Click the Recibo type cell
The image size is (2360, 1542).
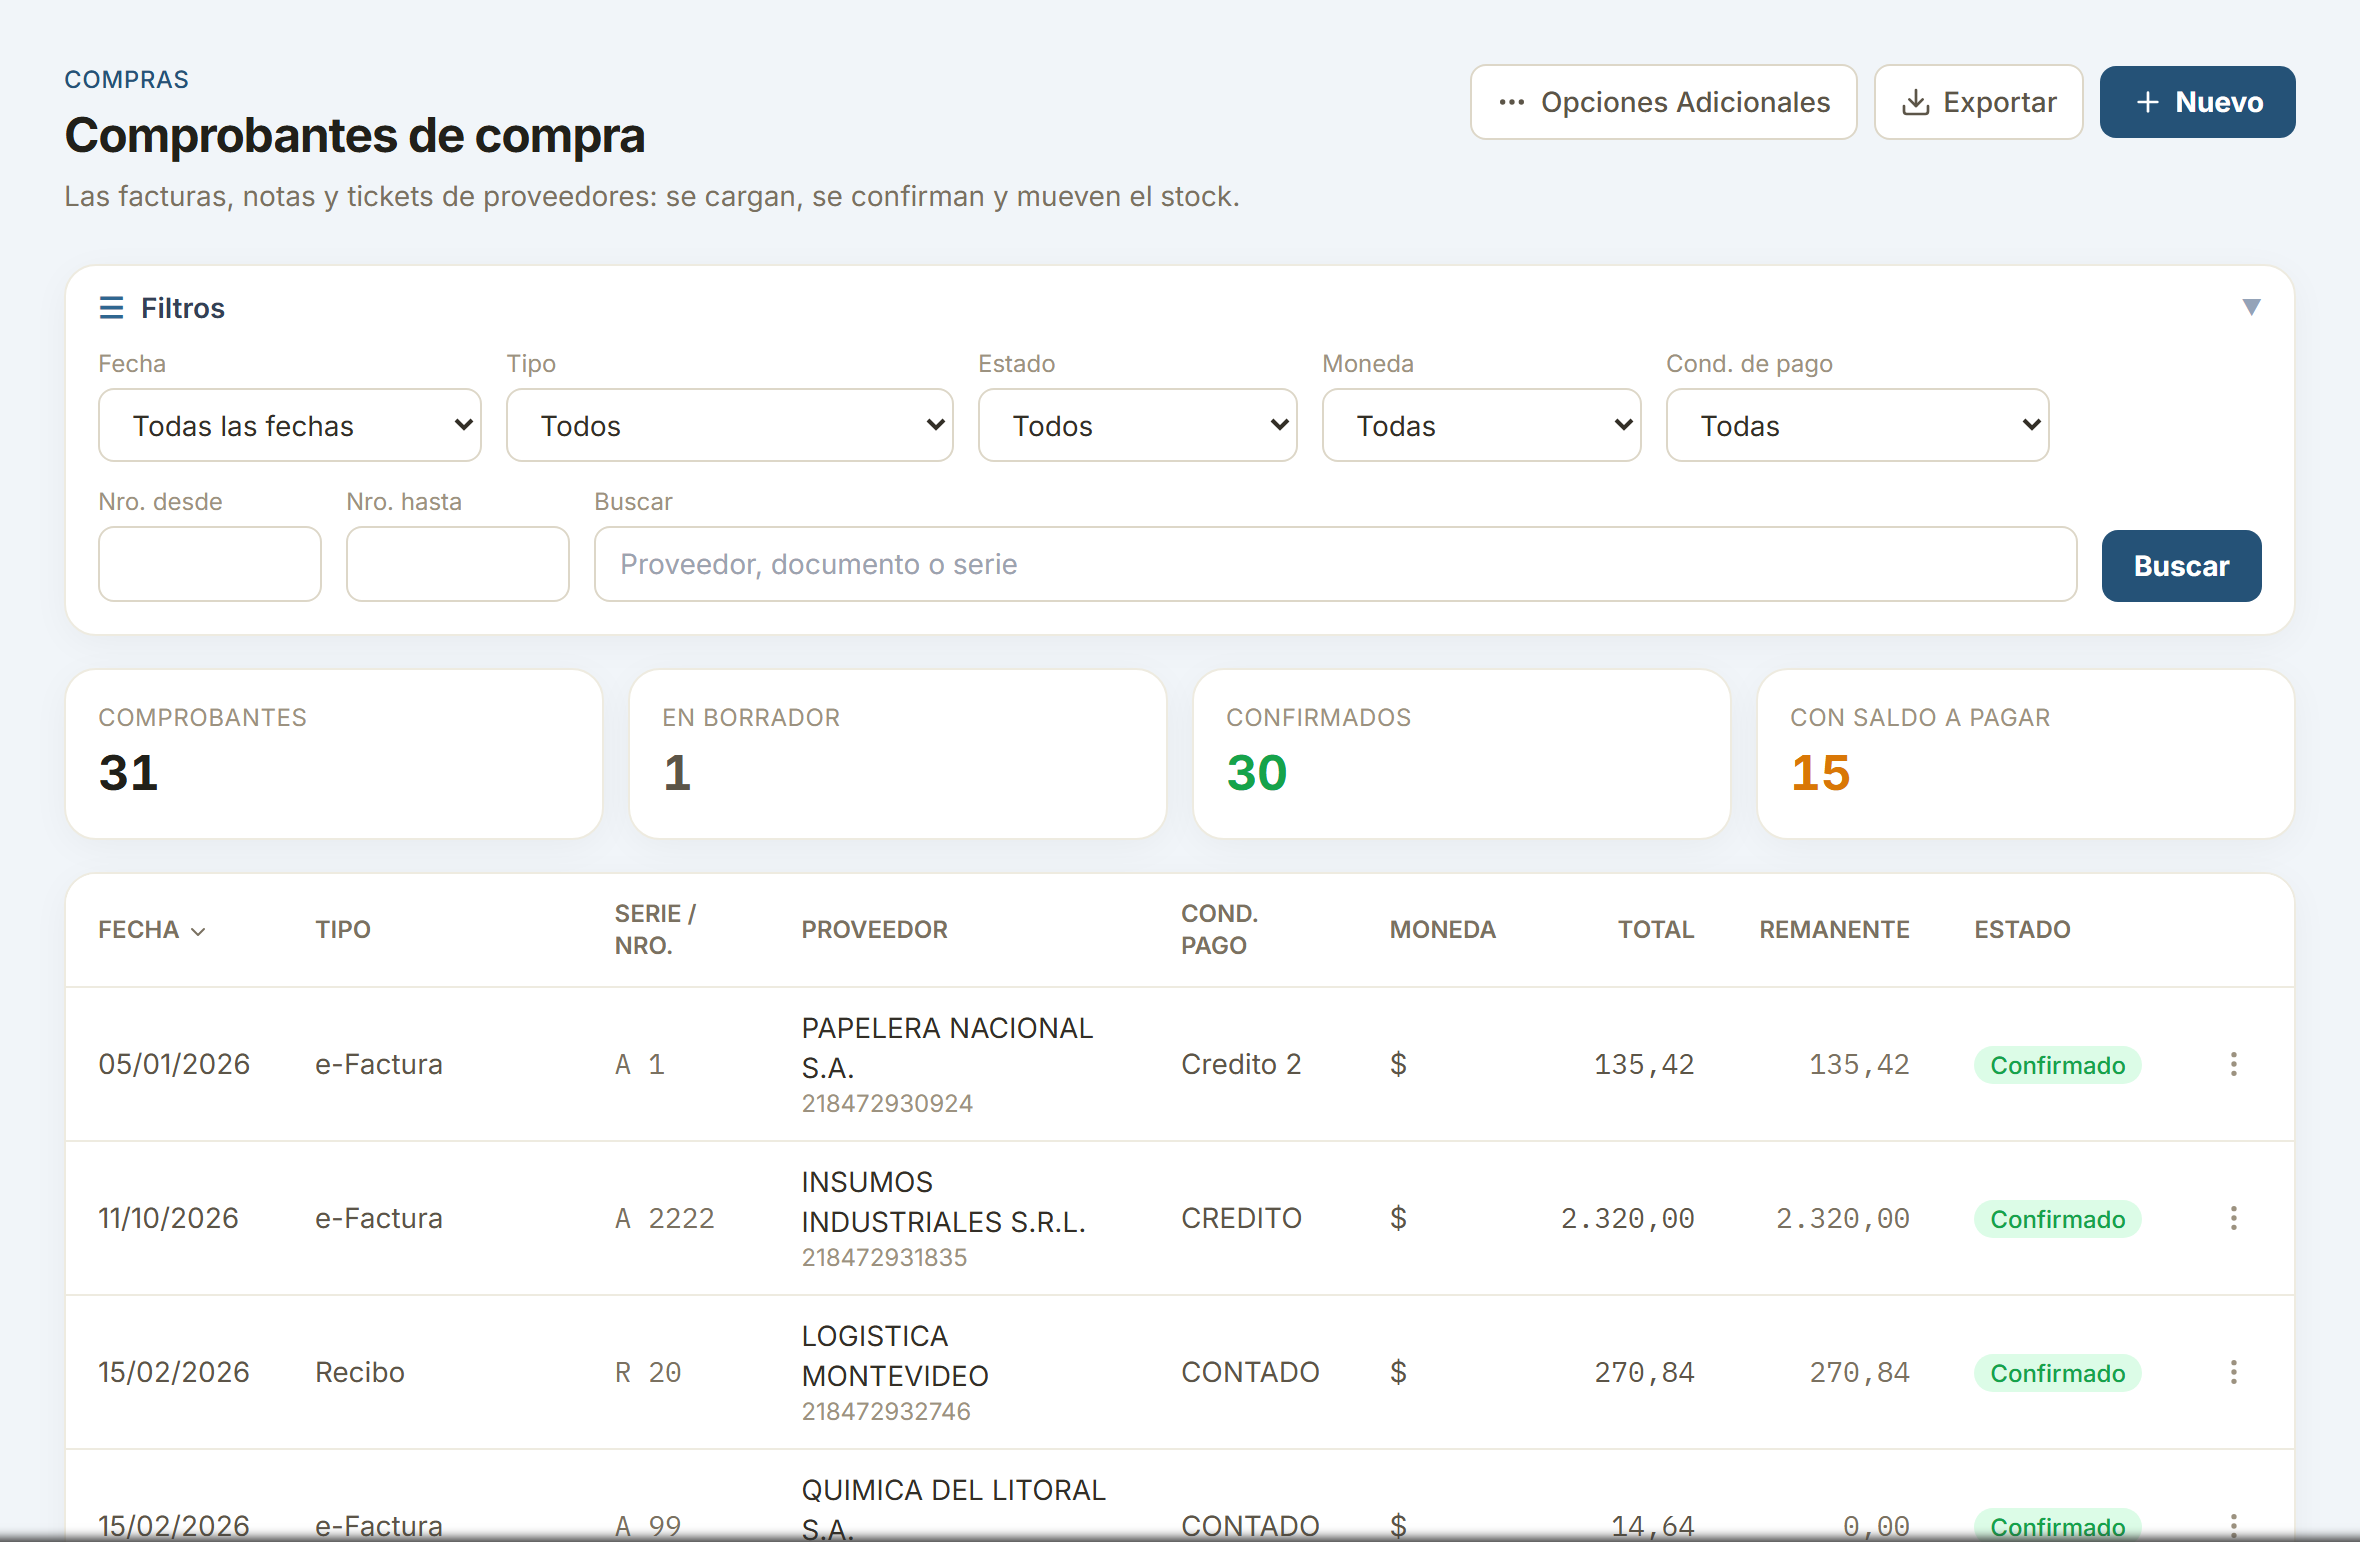click(360, 1372)
